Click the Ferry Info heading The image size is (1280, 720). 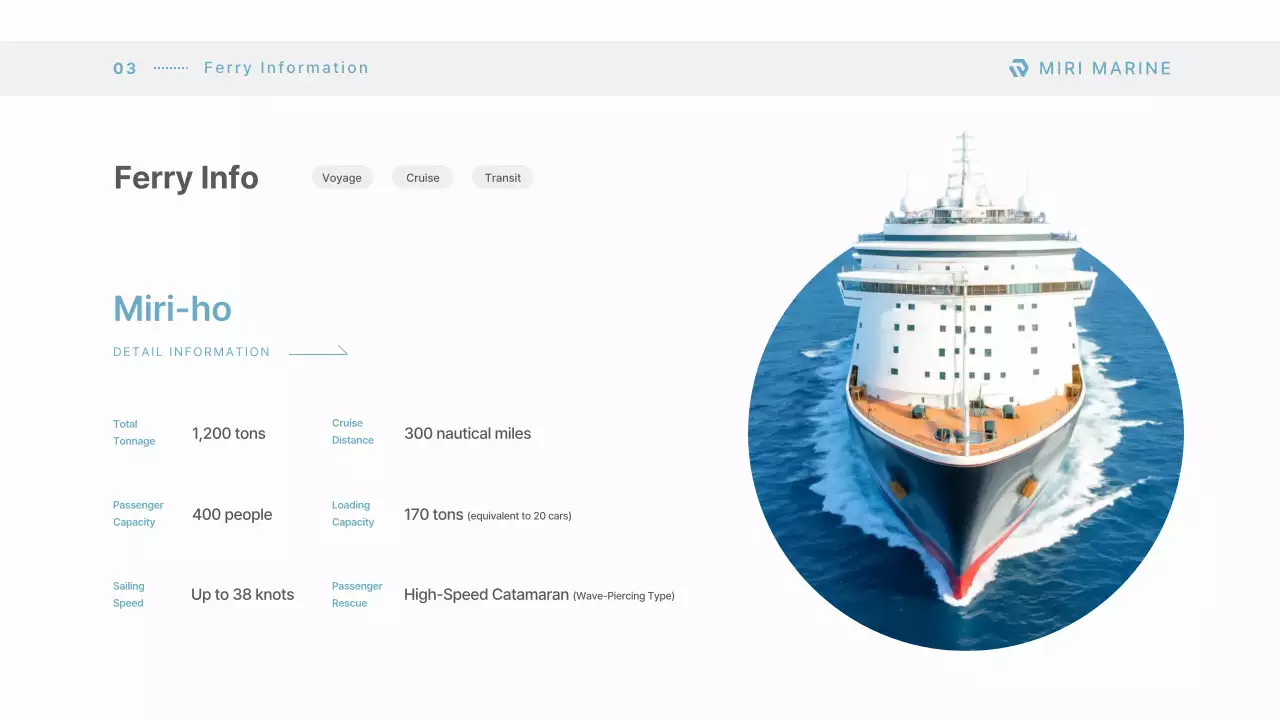[185, 177]
